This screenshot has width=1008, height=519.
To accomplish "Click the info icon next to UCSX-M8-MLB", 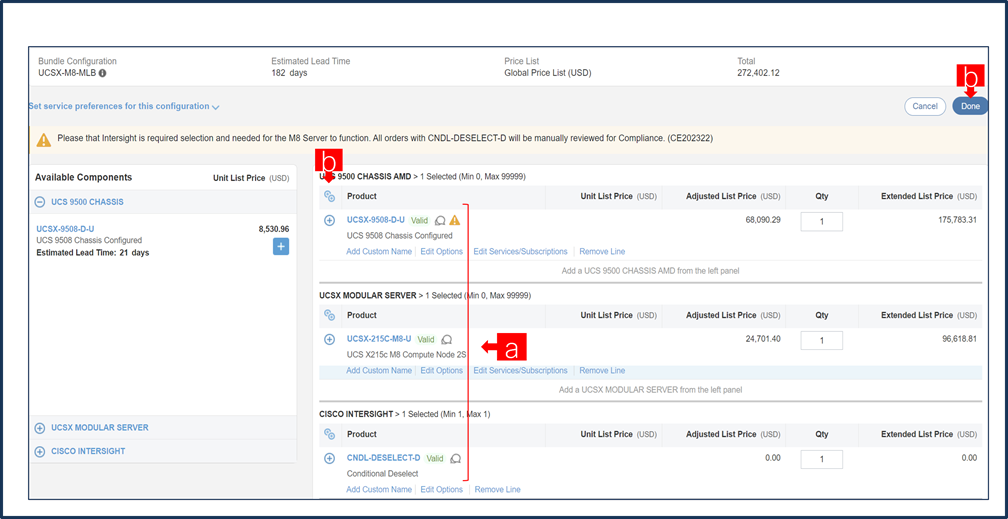I will coord(103,73).
